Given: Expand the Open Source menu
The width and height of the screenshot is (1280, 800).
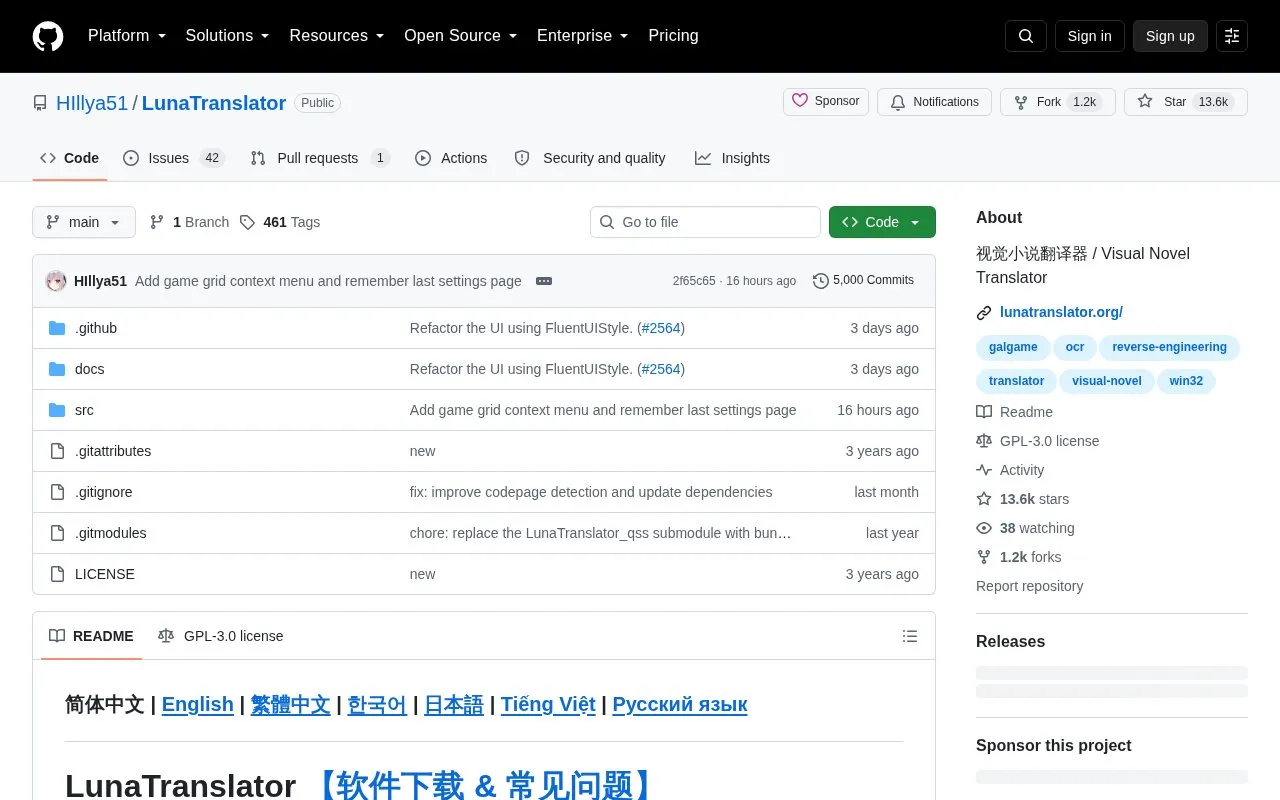Looking at the screenshot, I should pos(461,36).
